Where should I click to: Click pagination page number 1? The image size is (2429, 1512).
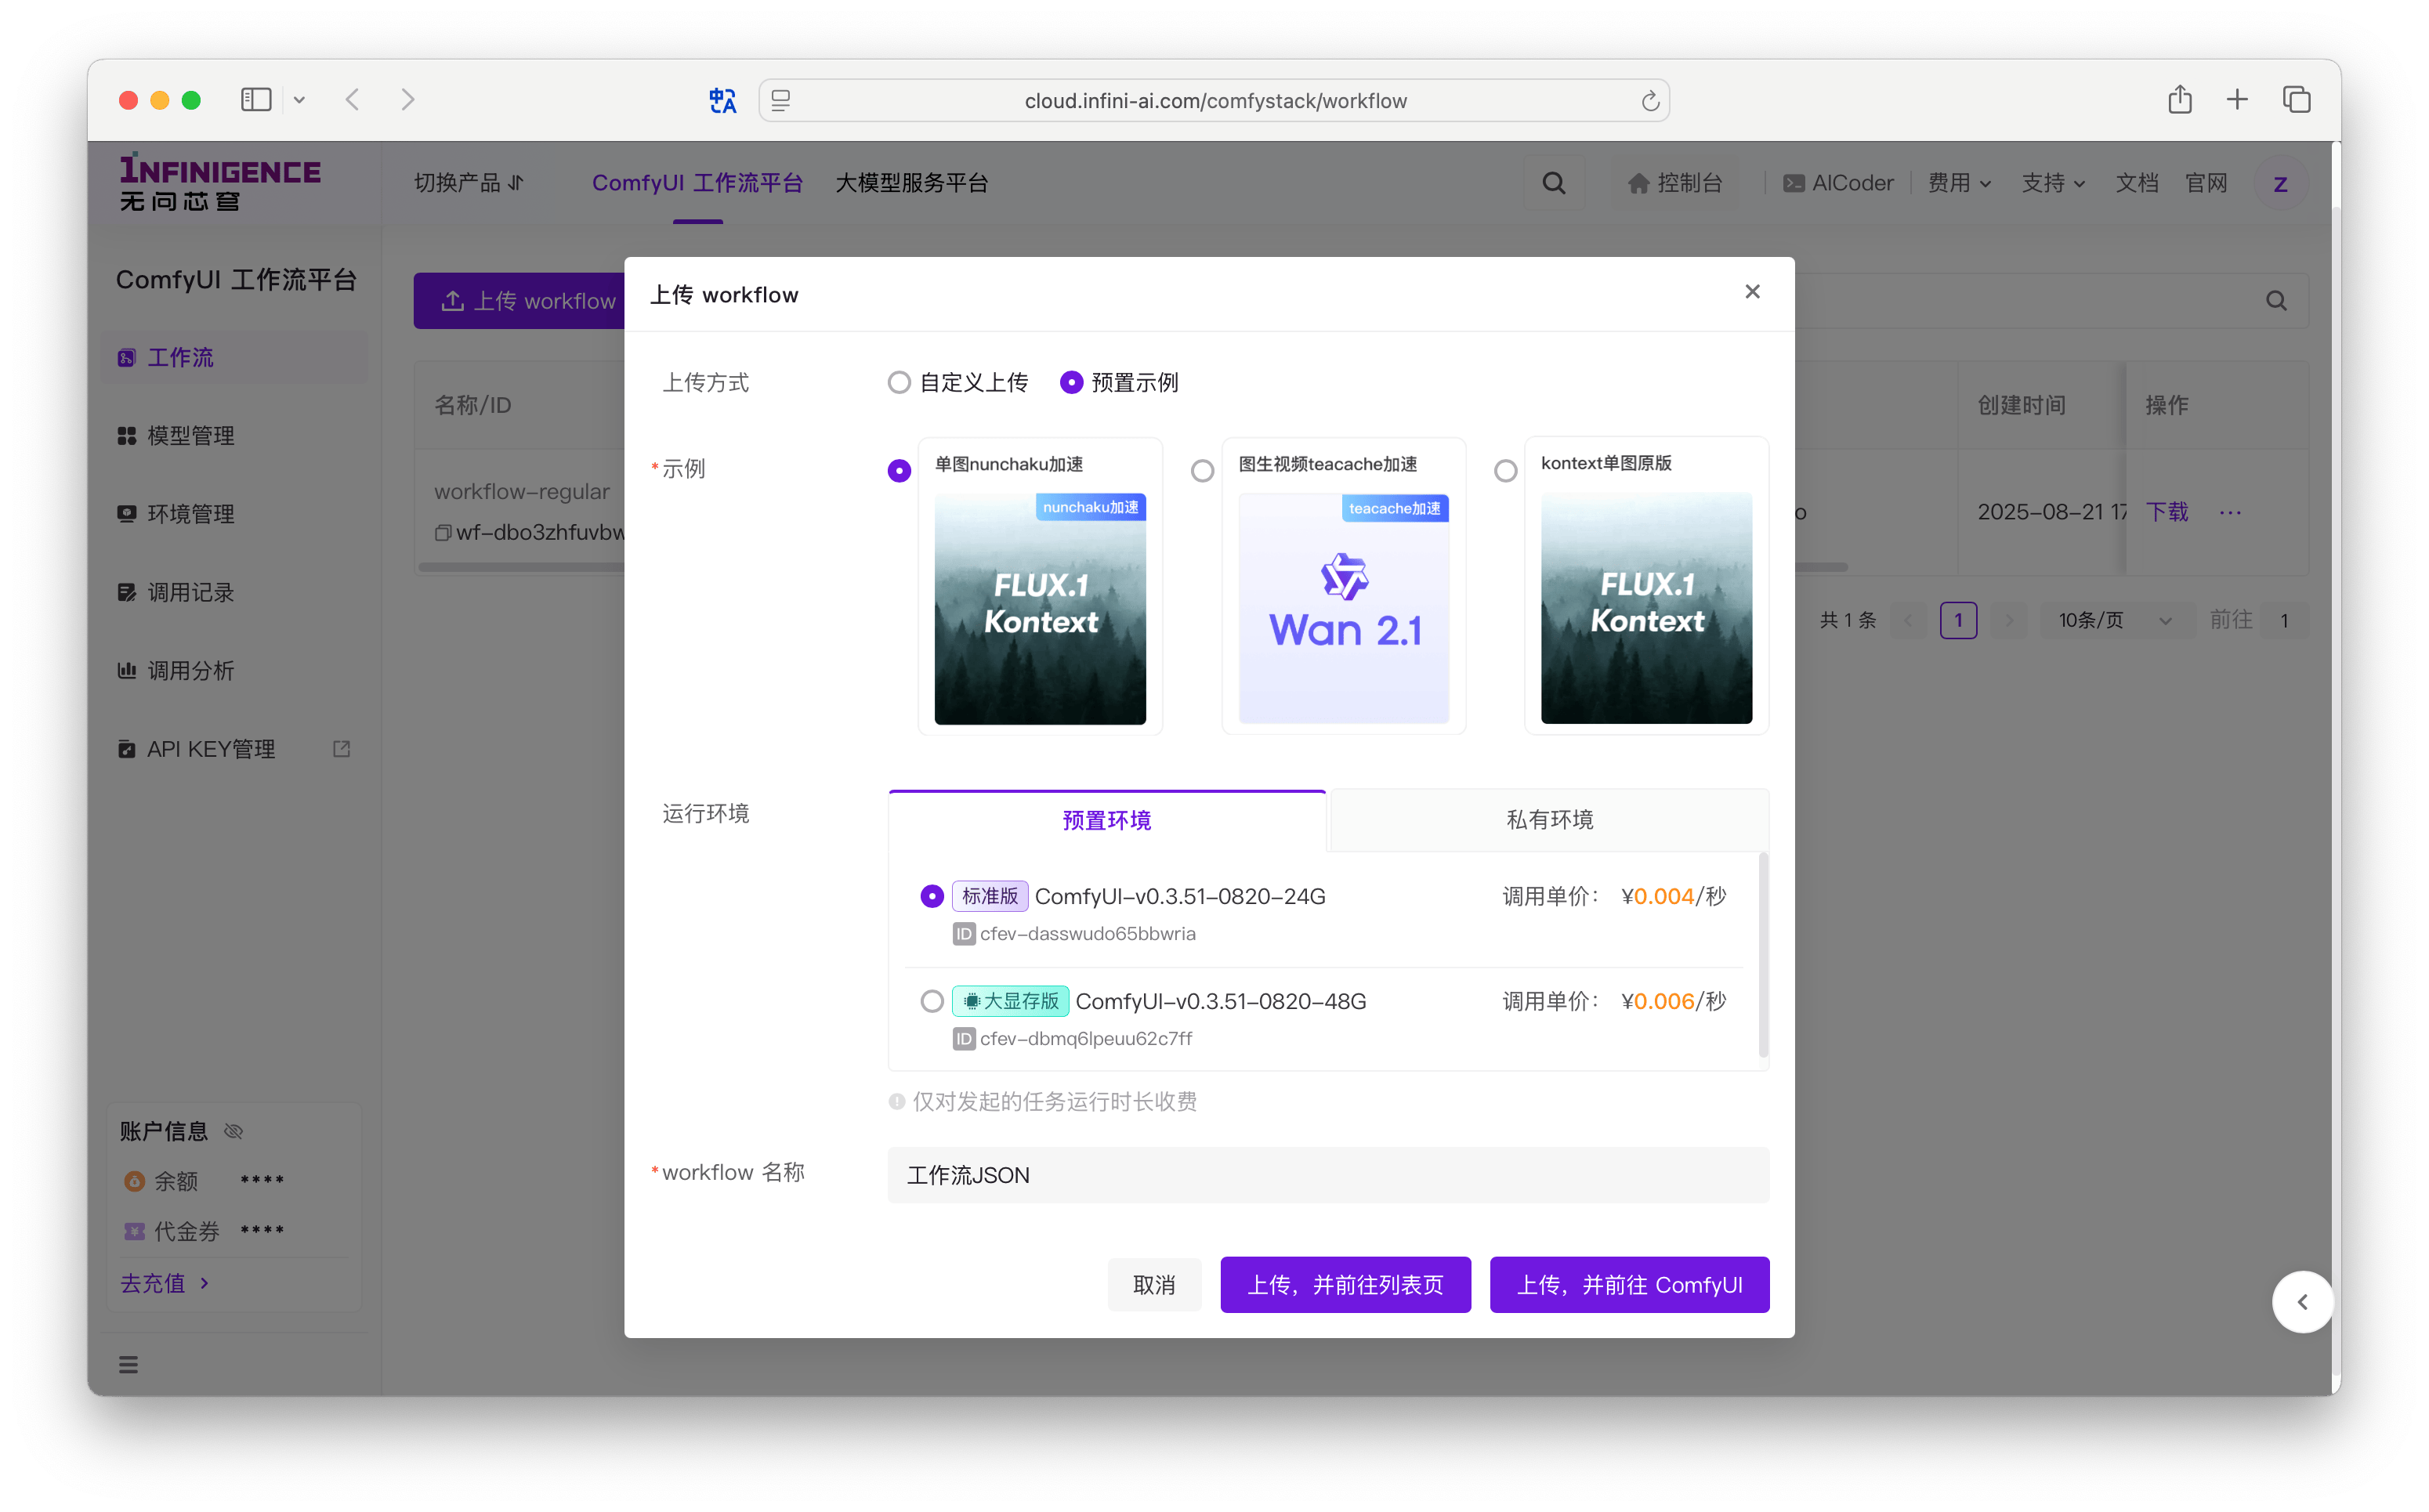pos(1958,620)
